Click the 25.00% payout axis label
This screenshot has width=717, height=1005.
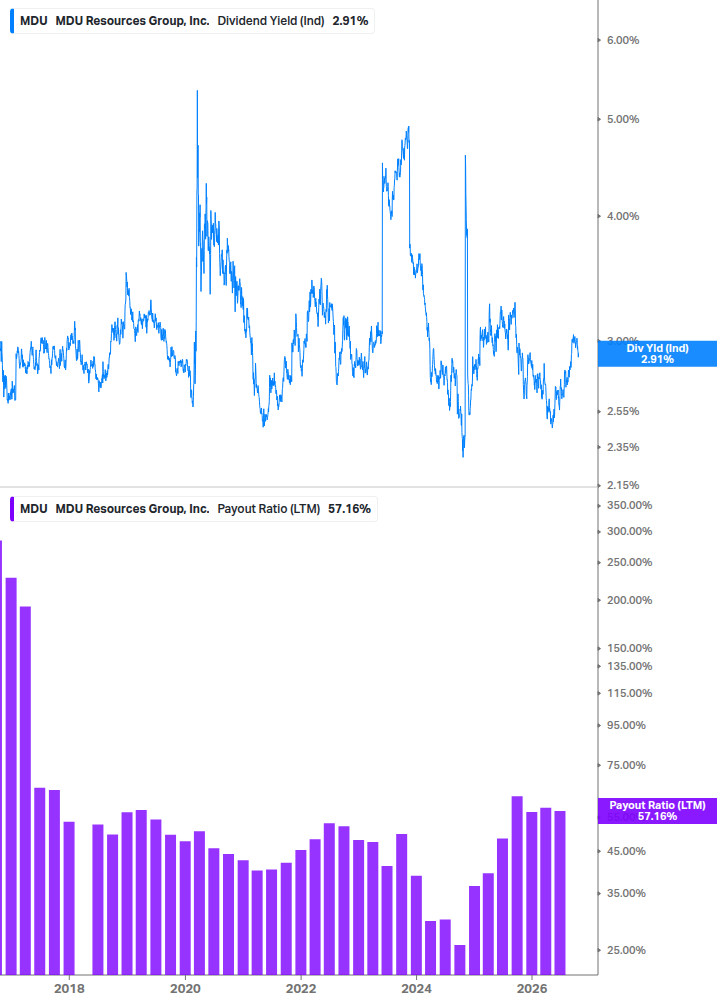[626, 951]
